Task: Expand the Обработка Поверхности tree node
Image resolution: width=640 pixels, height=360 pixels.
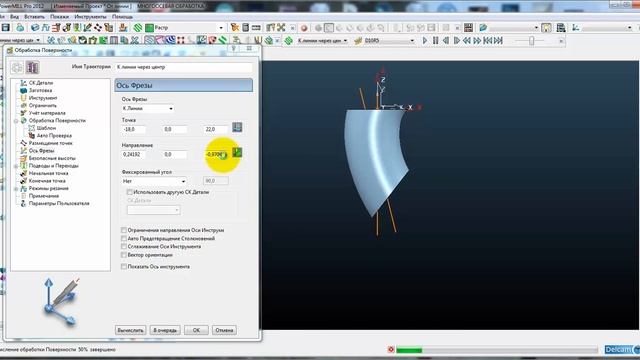Action: click(x=16, y=121)
